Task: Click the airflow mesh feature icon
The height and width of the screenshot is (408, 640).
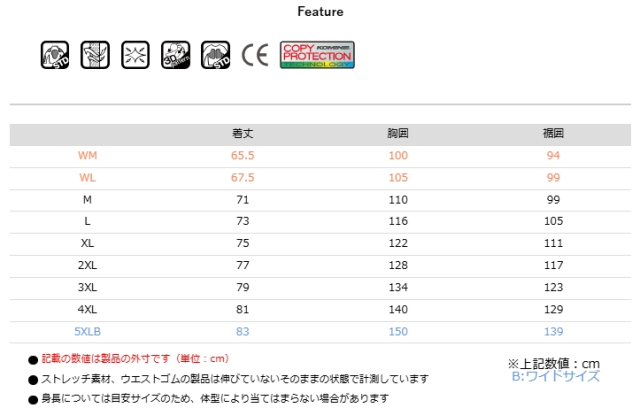Action: coord(95,55)
